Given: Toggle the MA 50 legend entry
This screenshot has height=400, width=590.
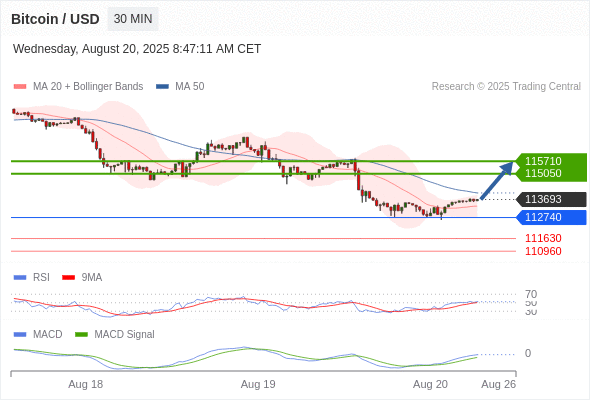Looking at the screenshot, I should 180,87.
